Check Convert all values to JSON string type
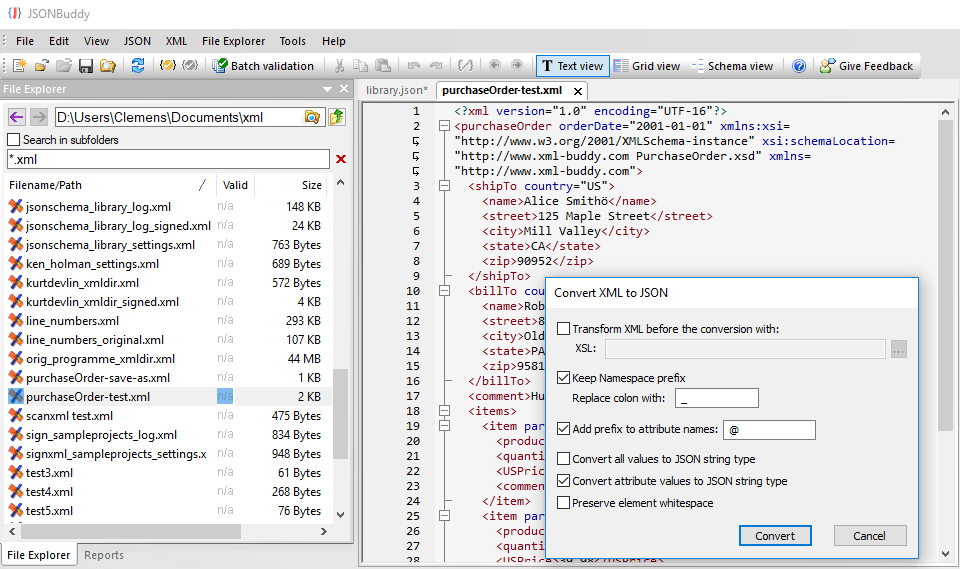Screen dimensions: 960x569 coord(563,459)
